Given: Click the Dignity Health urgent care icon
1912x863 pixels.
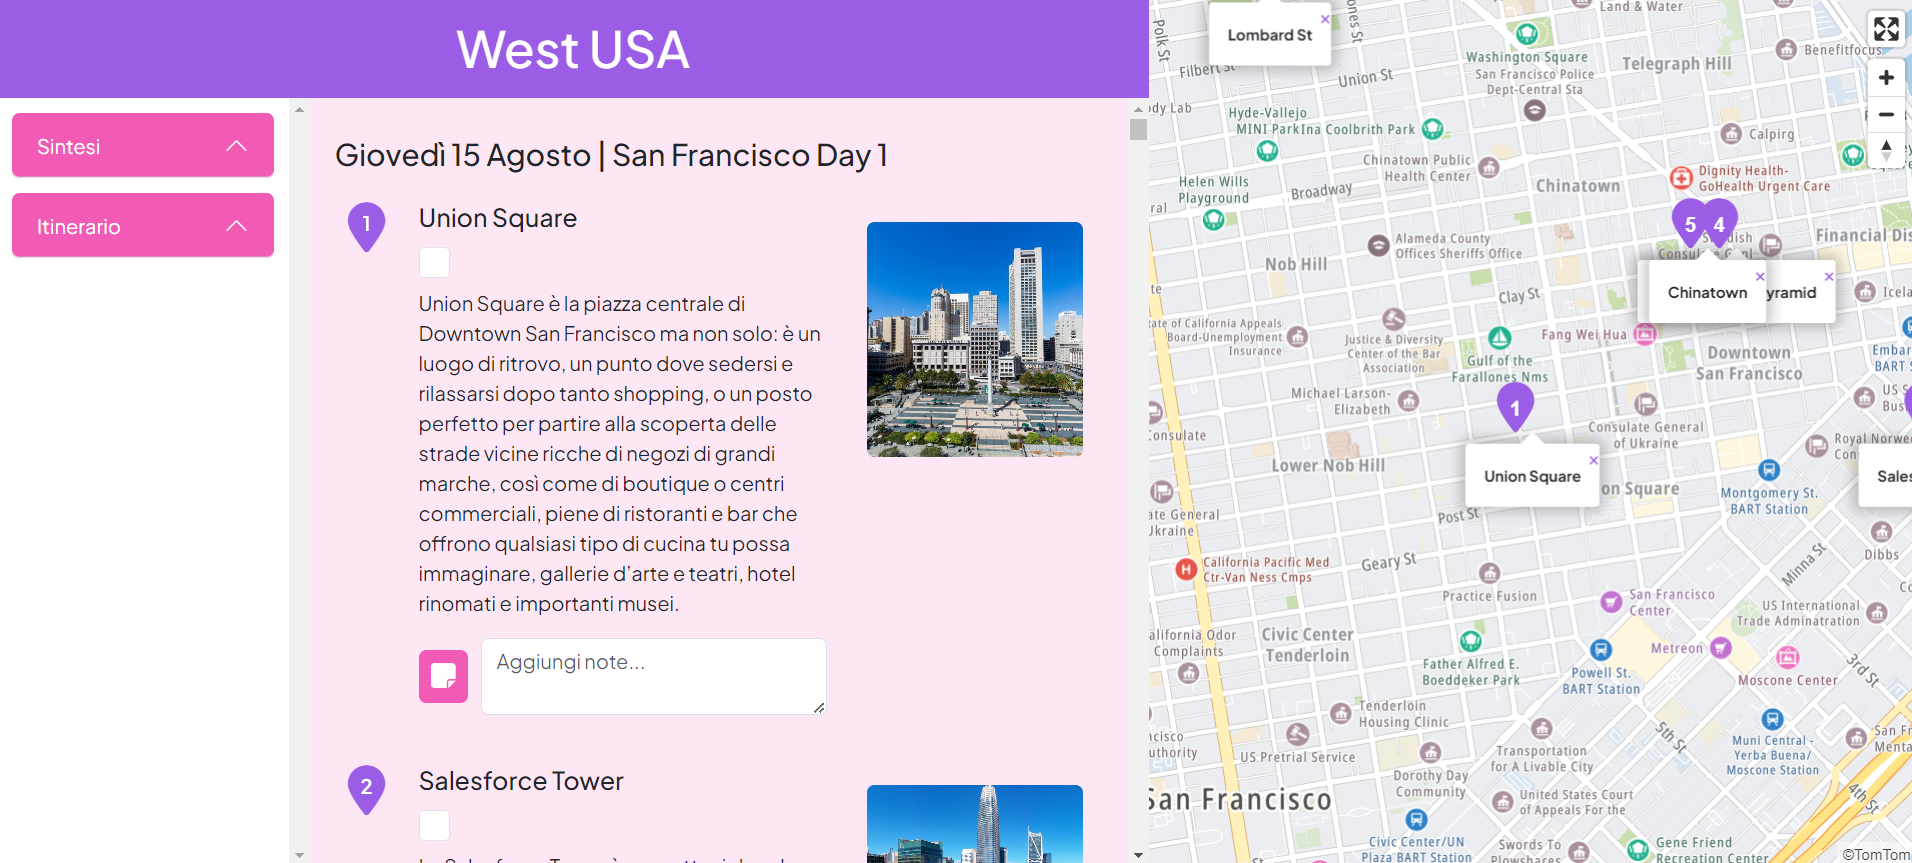Looking at the screenshot, I should 1682,178.
